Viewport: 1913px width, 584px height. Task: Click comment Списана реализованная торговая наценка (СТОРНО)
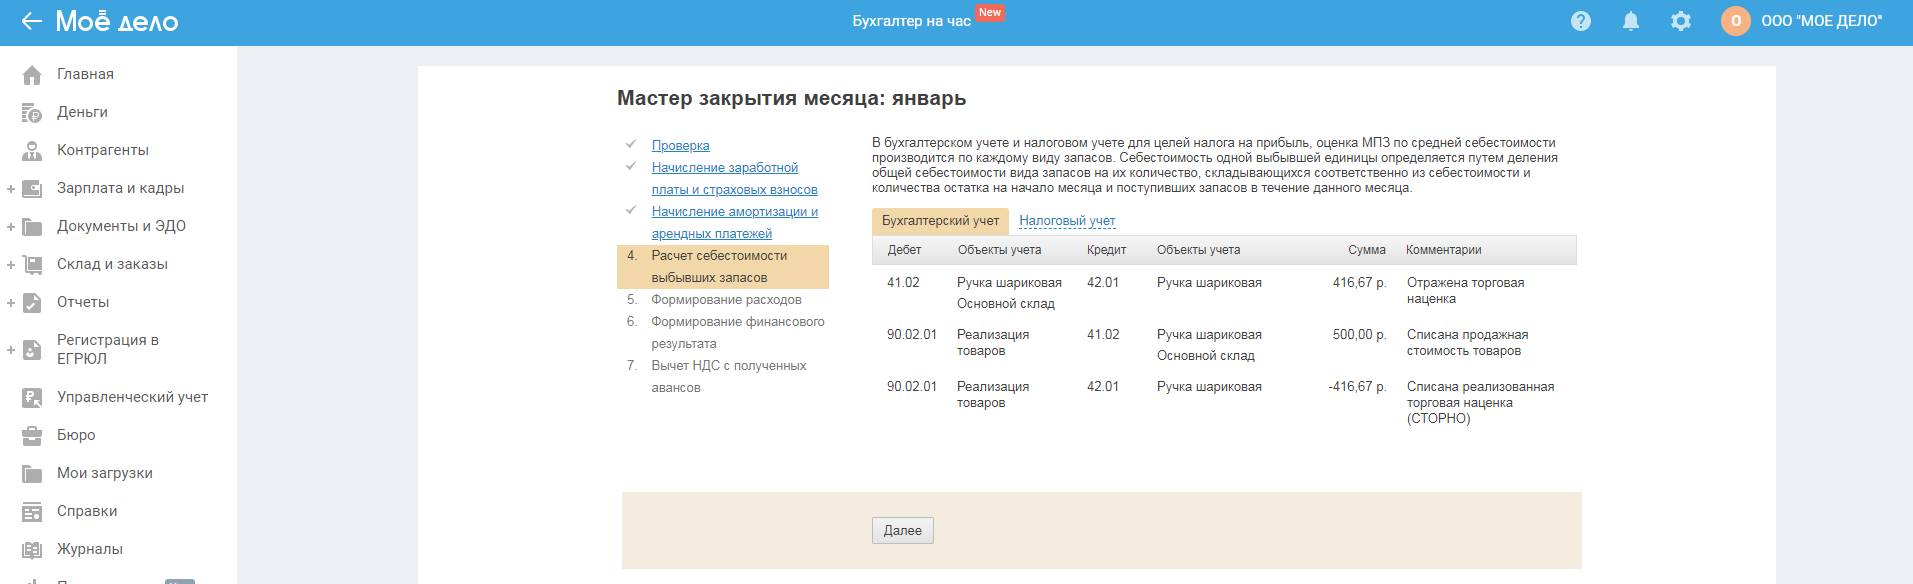click(x=1480, y=403)
